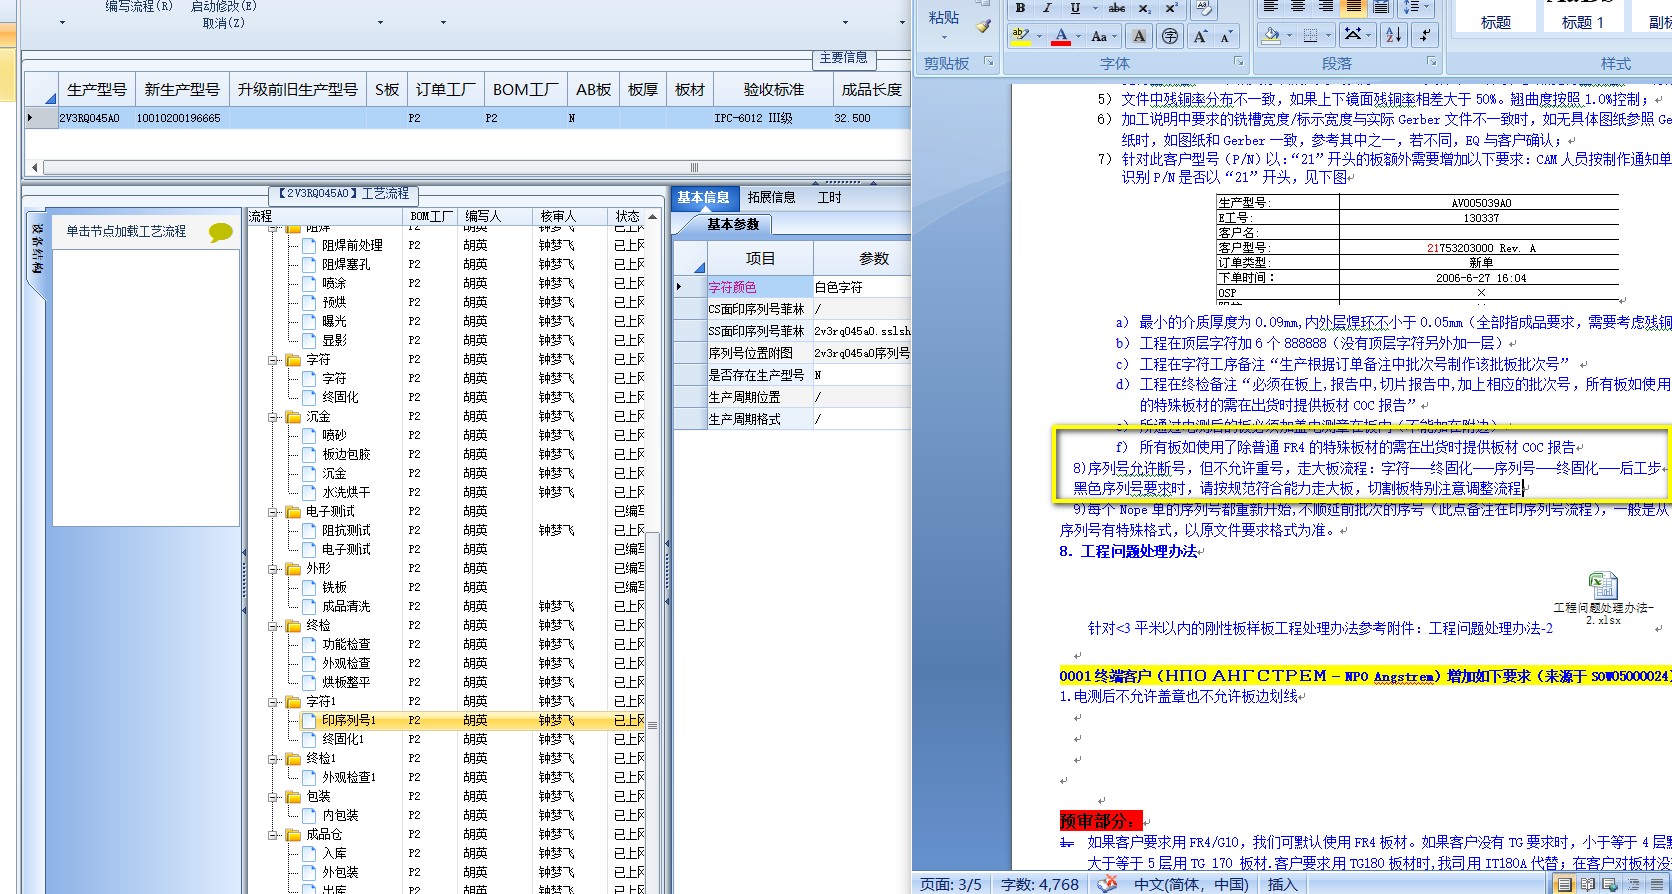The image size is (1672, 894).
Task: Click the proofing errors icon in status bar
Action: tap(1106, 884)
